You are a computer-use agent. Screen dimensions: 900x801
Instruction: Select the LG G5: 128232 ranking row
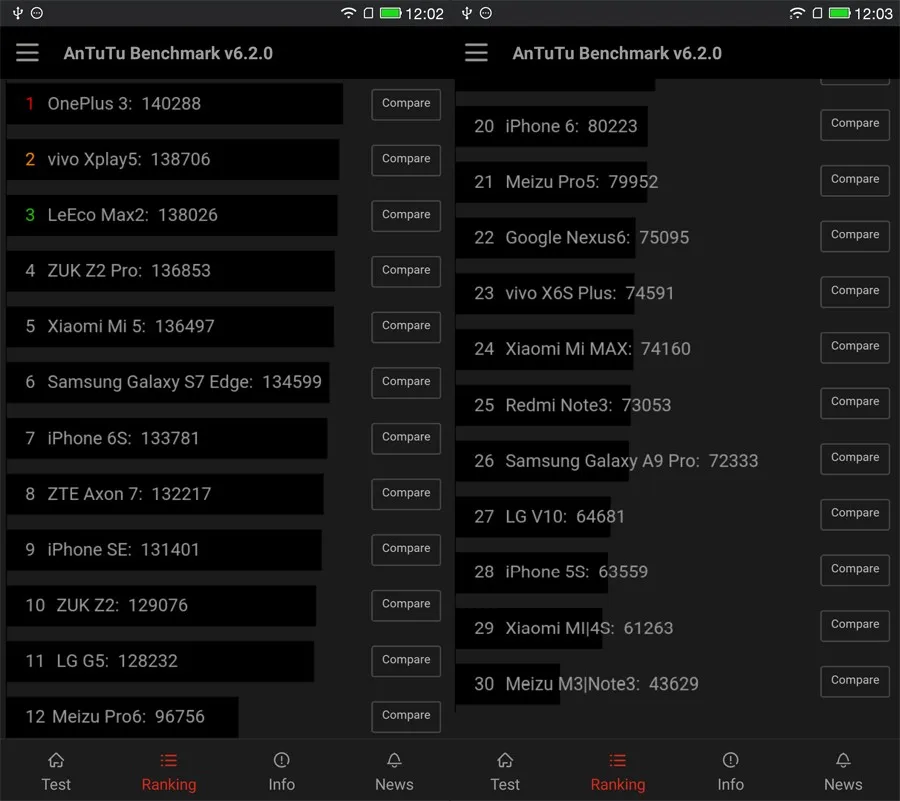(x=160, y=660)
